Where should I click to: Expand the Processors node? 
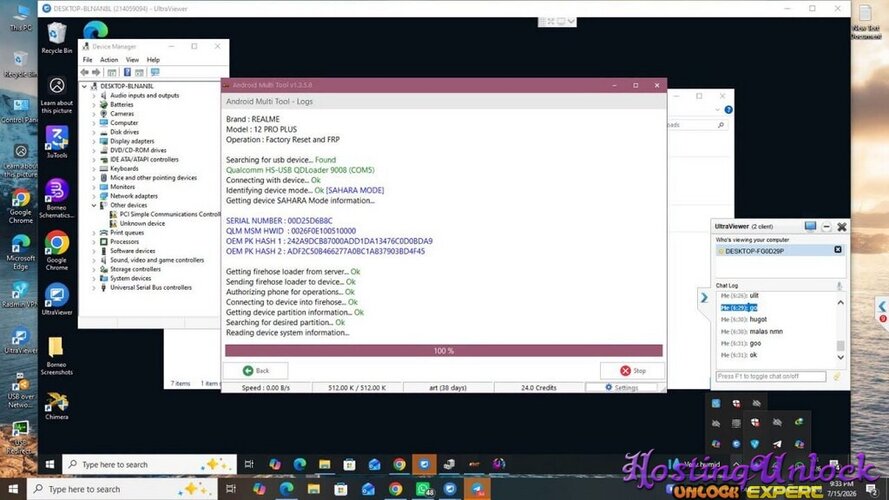[x=94, y=241]
